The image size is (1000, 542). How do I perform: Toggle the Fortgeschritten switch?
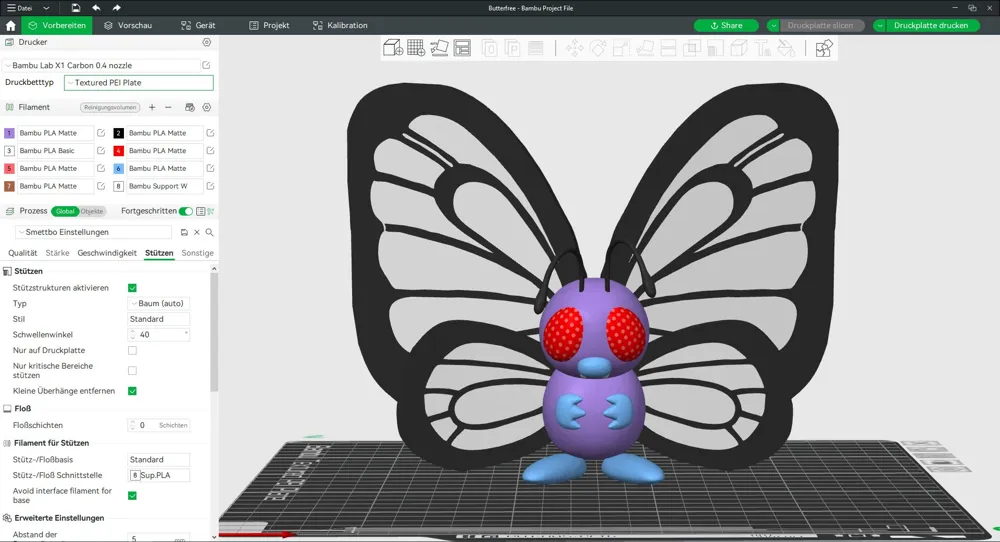click(x=186, y=211)
